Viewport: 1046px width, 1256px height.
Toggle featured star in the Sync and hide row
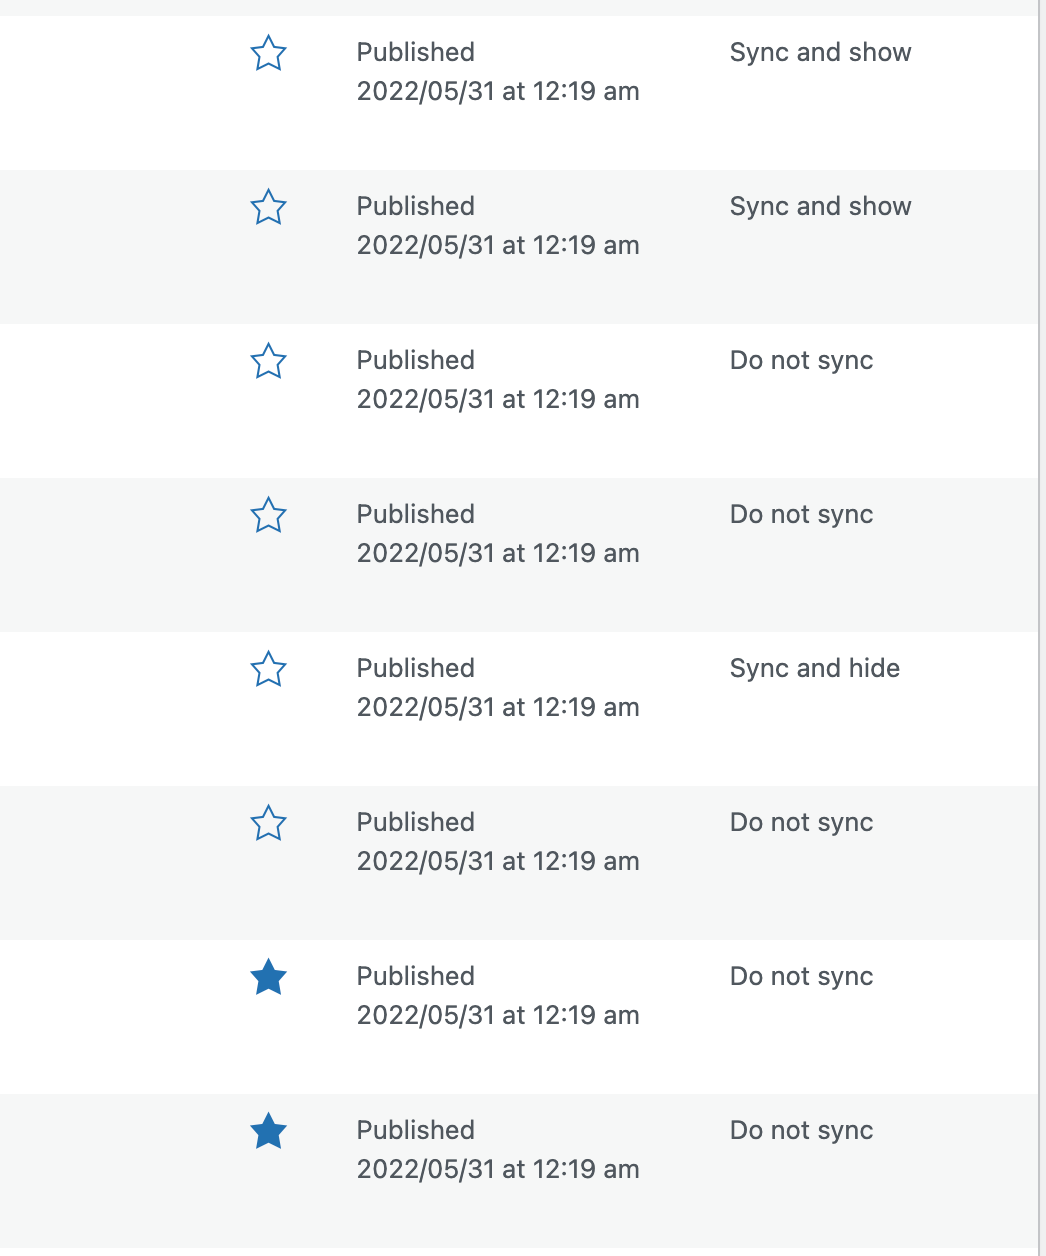[x=268, y=669]
